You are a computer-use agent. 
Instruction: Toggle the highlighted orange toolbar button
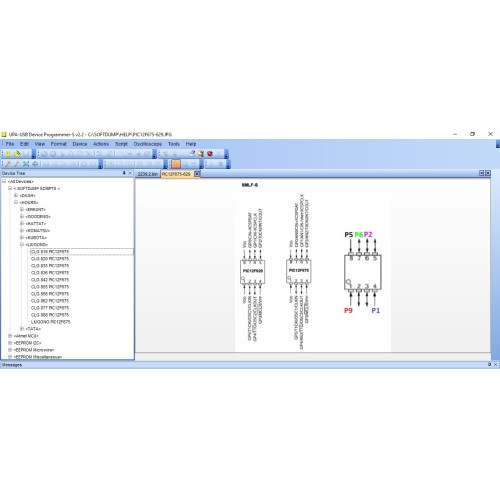point(176,164)
